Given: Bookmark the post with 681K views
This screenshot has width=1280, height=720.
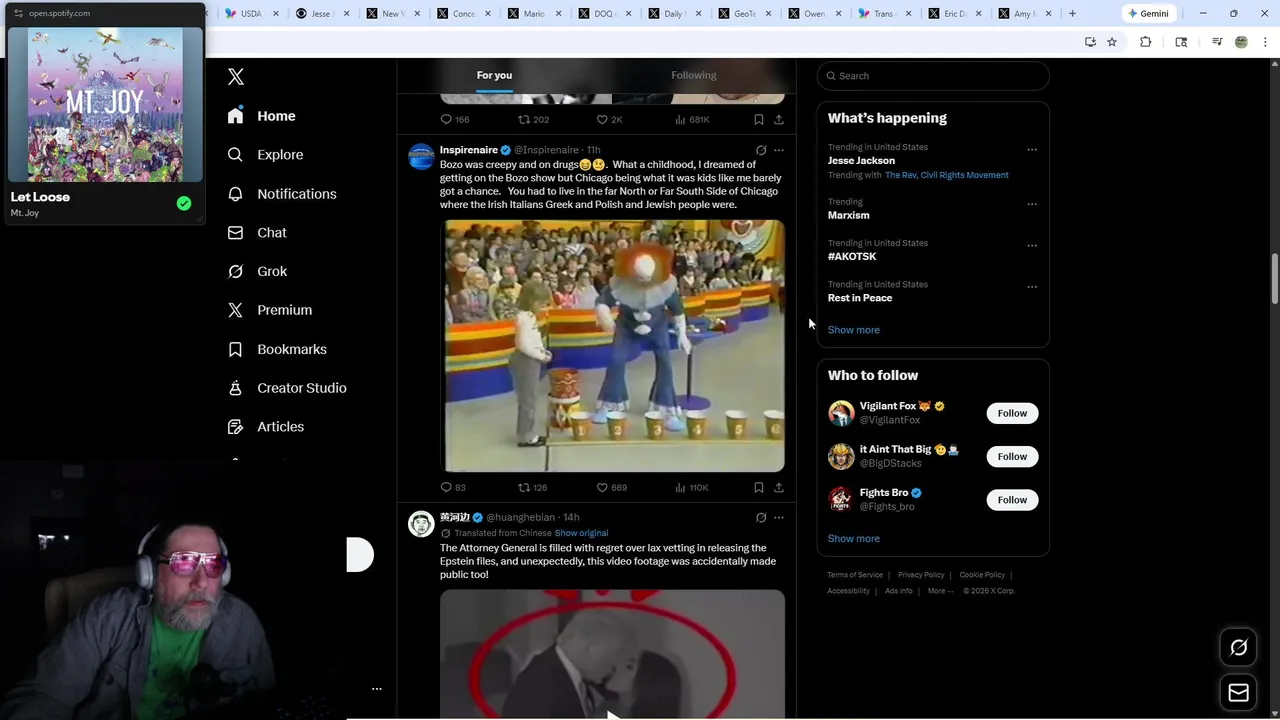Looking at the screenshot, I should (759, 119).
